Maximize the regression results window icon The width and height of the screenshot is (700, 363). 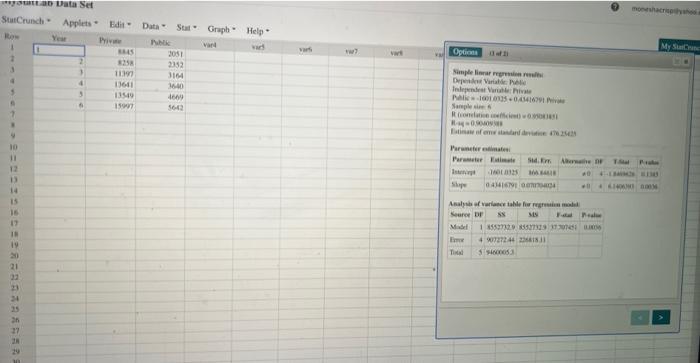click(x=677, y=61)
